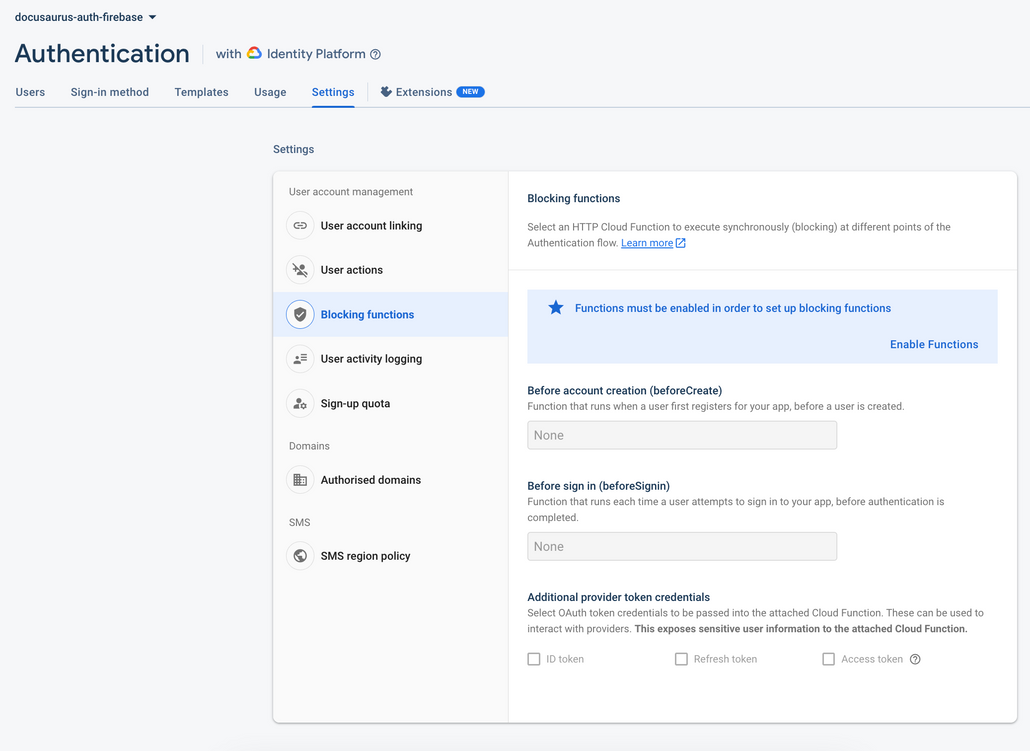Image resolution: width=1030 pixels, height=751 pixels.
Task: Open the Learn more link
Action: coord(648,242)
